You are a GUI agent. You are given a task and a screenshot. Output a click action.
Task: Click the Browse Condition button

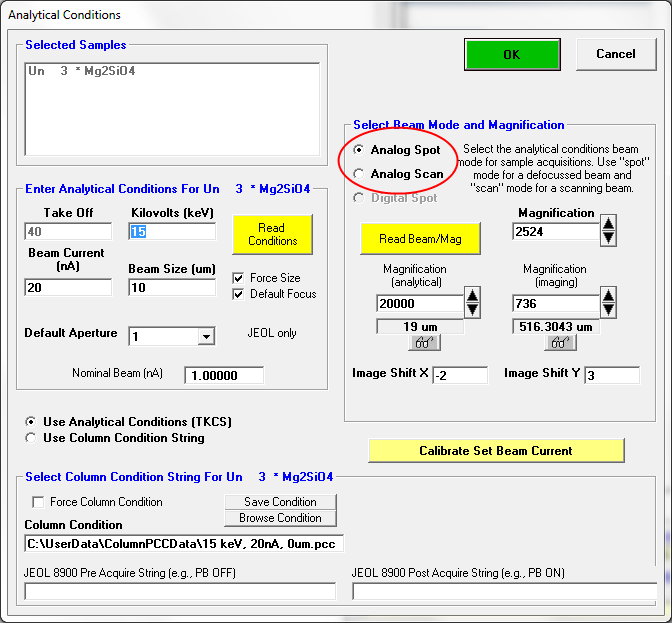(280, 518)
